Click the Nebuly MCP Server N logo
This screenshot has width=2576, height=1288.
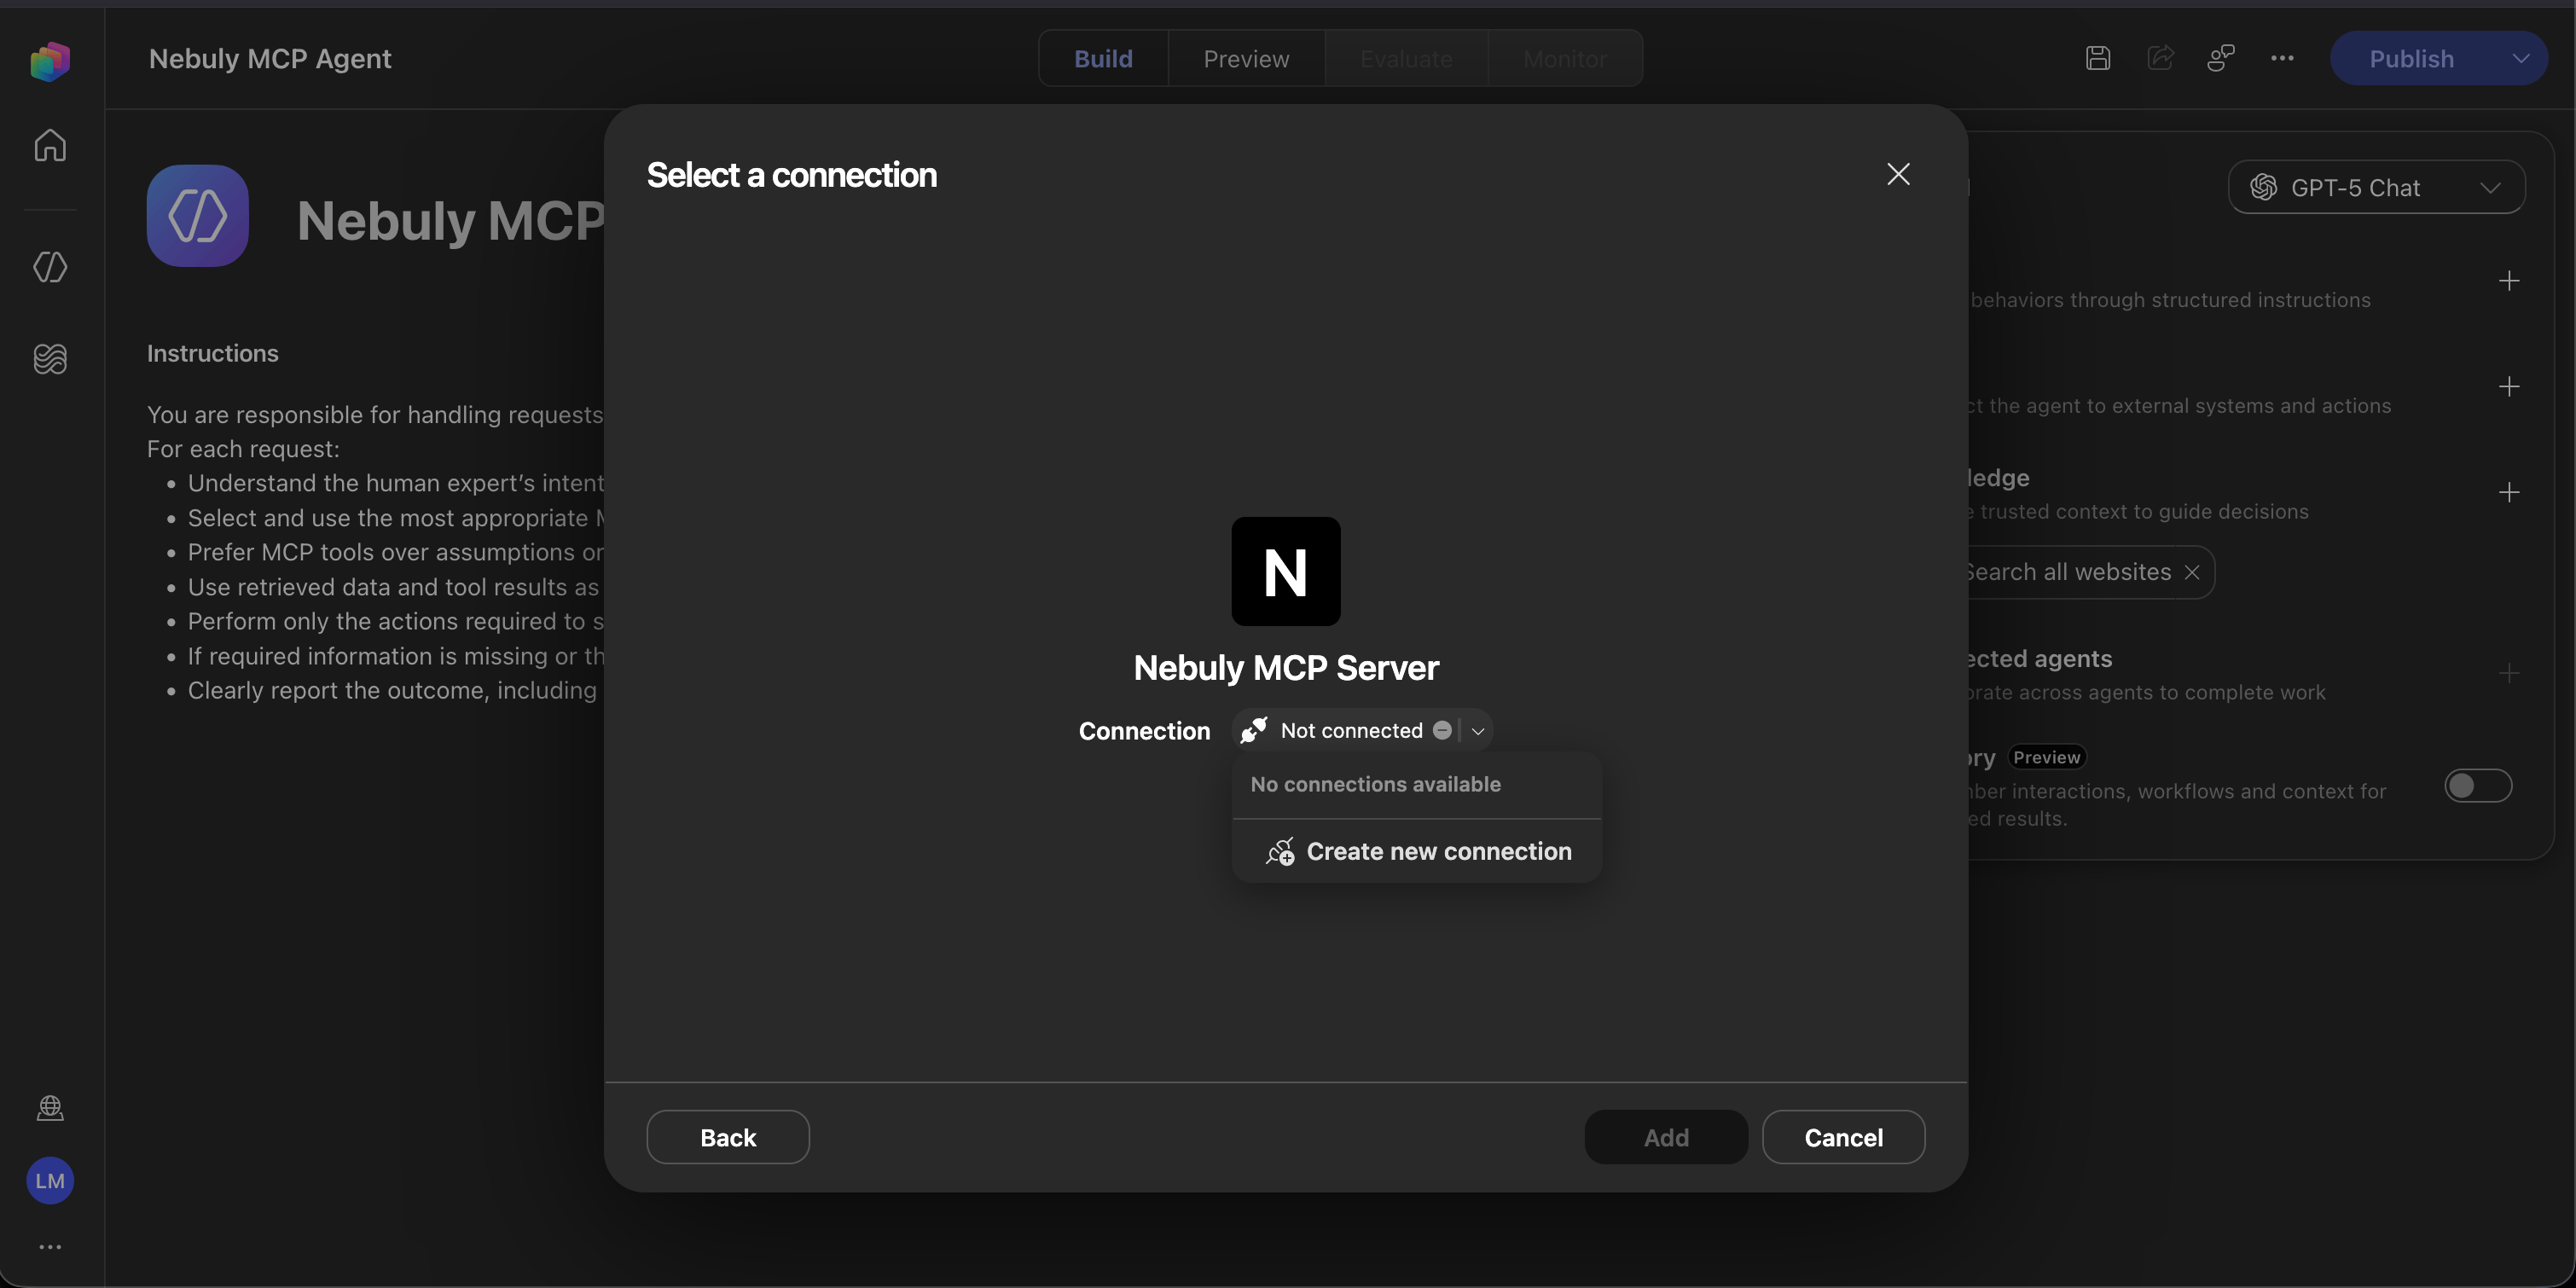click(1286, 571)
